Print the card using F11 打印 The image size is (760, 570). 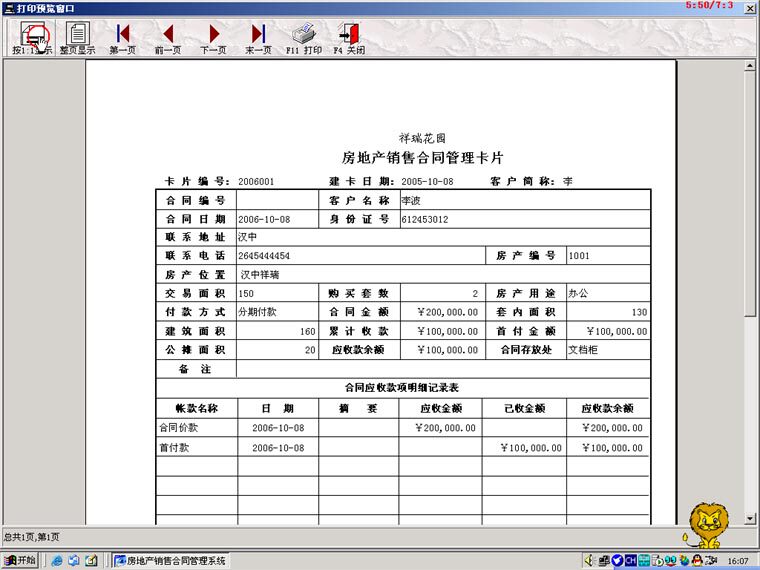click(x=304, y=38)
